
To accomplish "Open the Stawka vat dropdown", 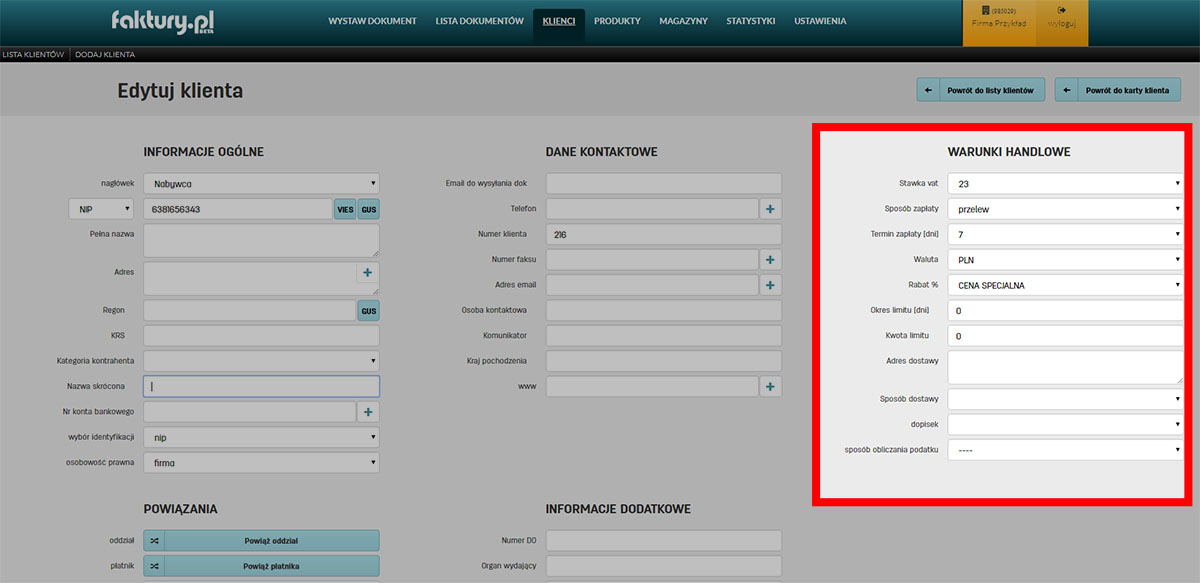I will (x=1064, y=184).
